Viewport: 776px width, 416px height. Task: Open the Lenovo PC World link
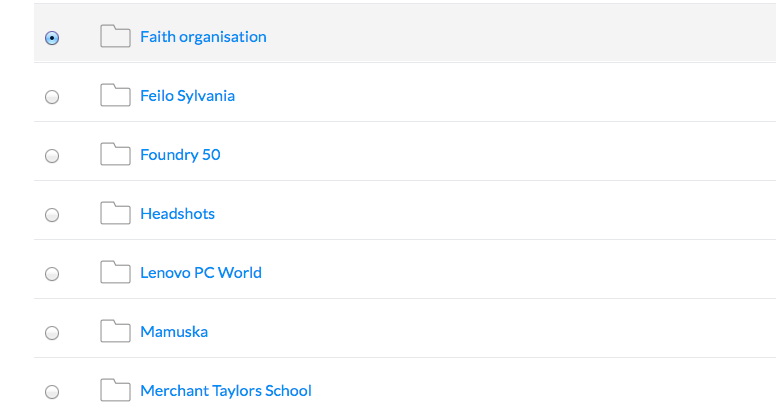[201, 273]
